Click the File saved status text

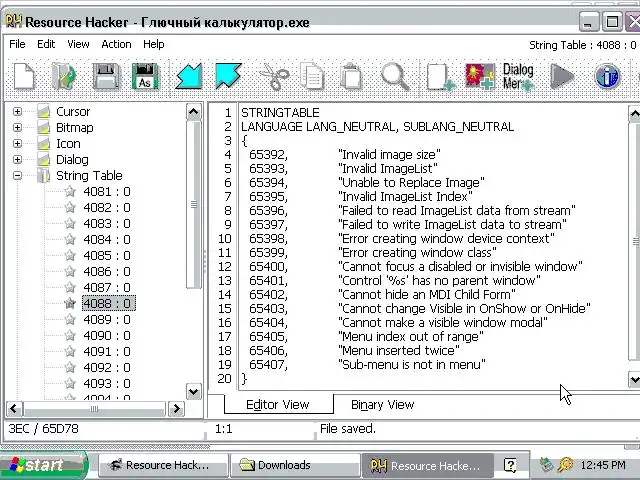[x=347, y=429]
